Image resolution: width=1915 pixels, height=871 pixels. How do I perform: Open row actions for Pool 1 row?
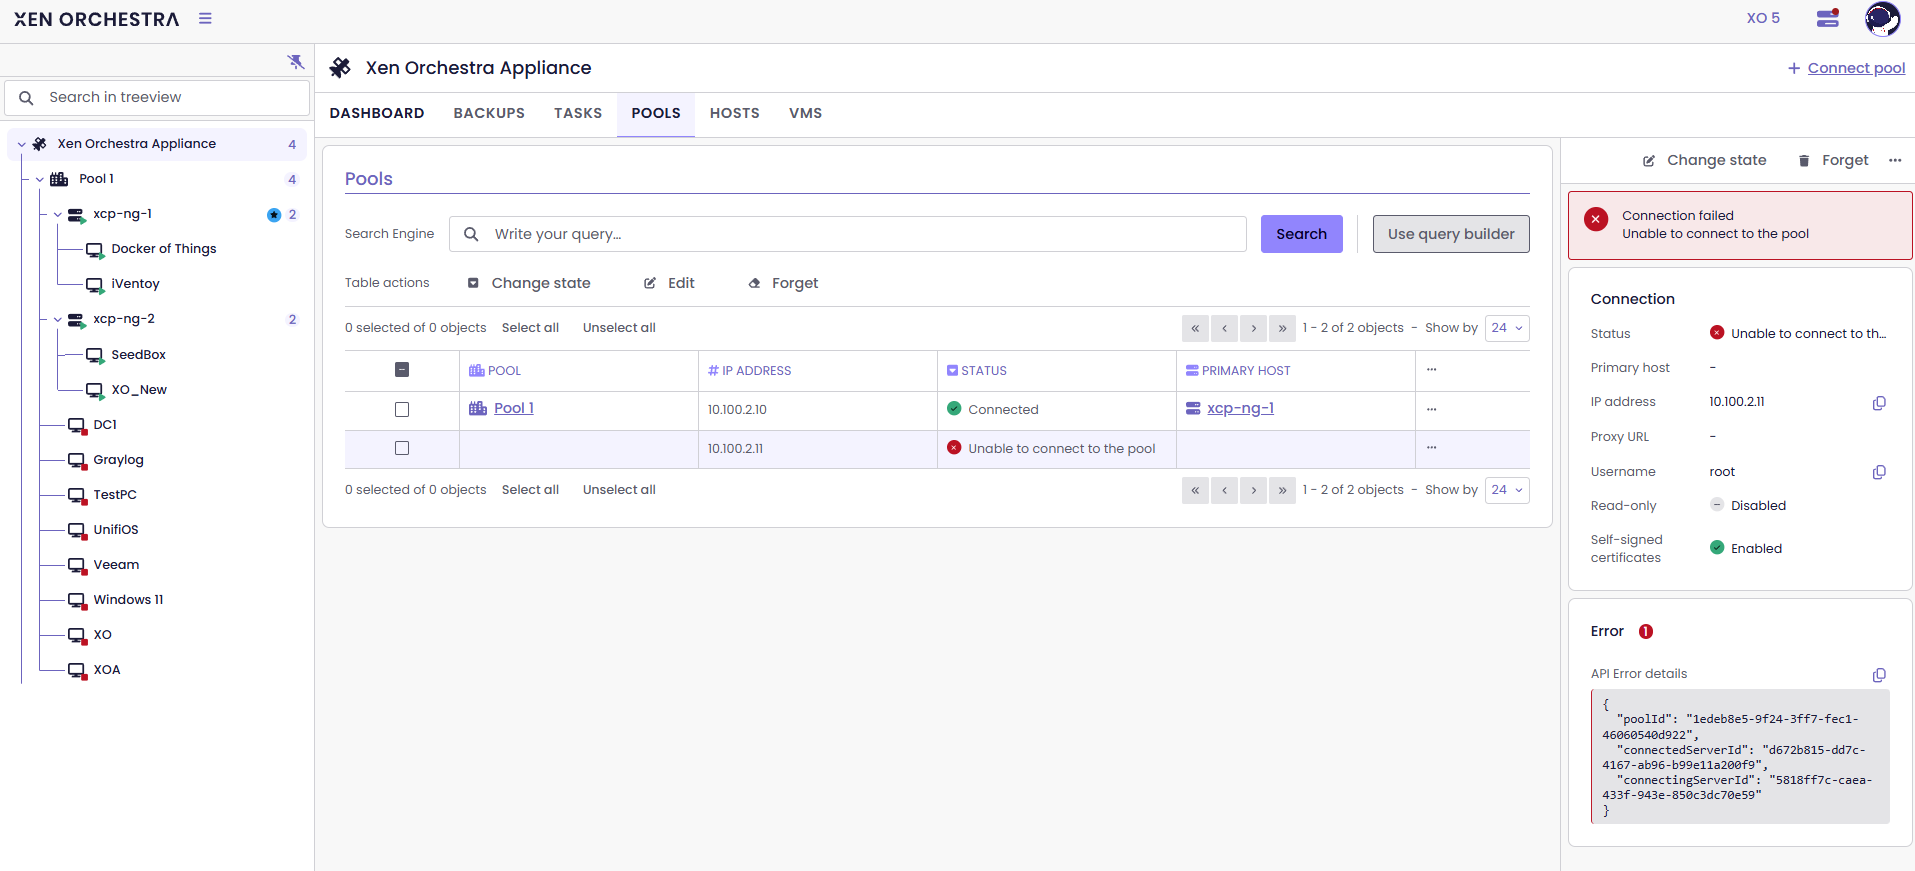(x=1431, y=409)
